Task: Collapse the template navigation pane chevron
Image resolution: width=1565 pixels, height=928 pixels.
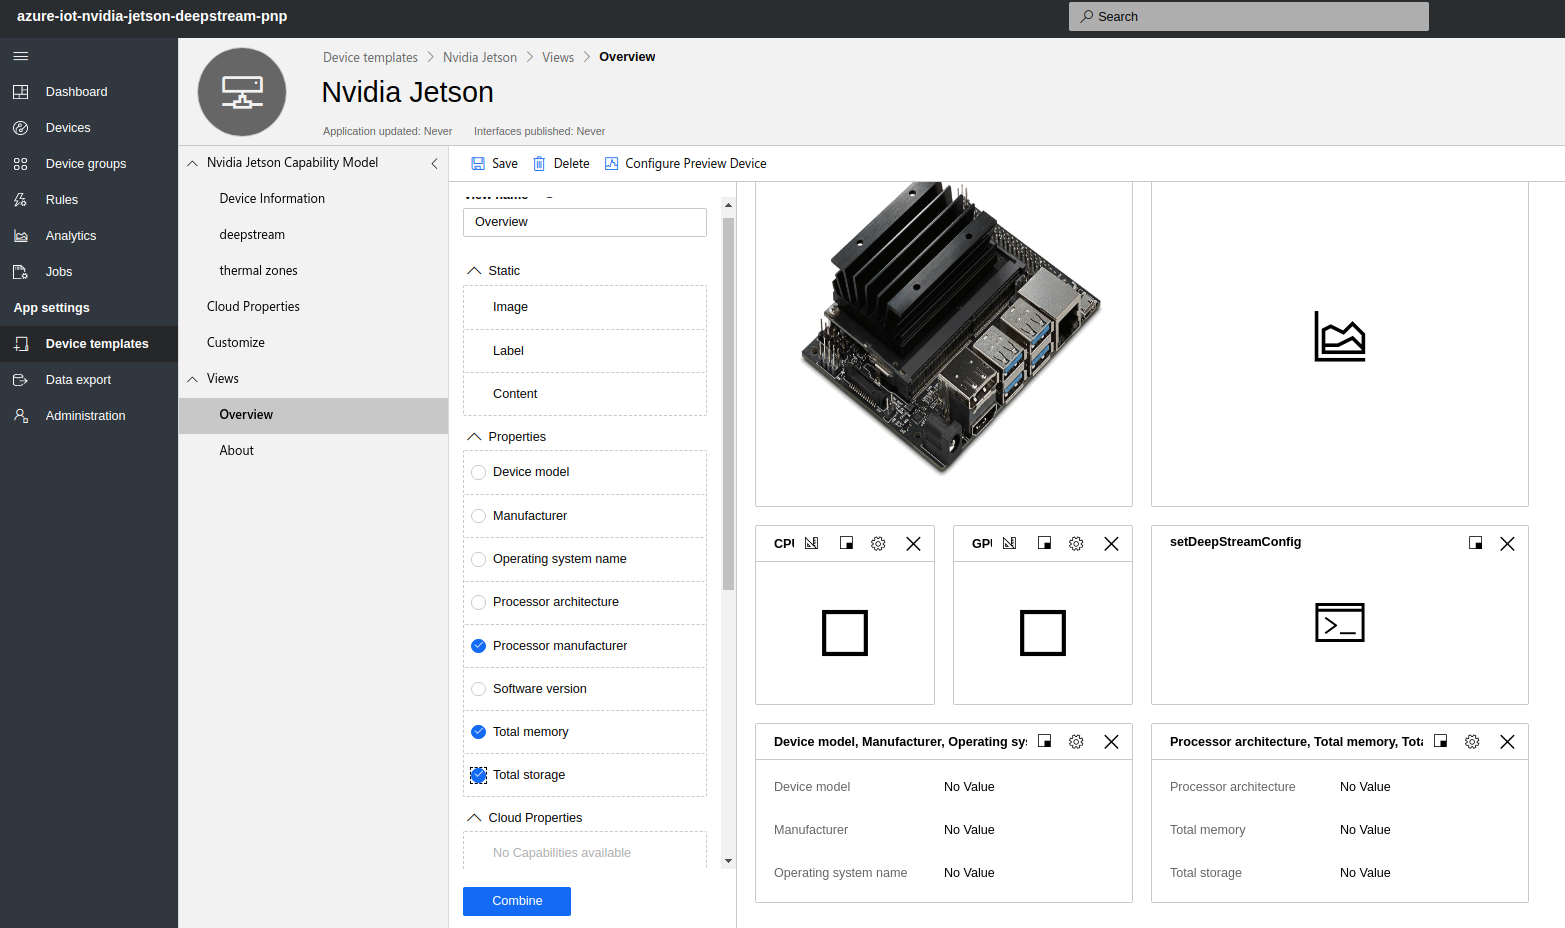Action: click(x=434, y=163)
